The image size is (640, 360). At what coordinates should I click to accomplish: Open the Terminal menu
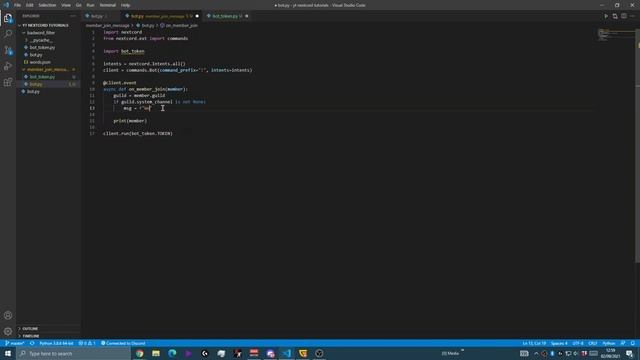[107, 5]
